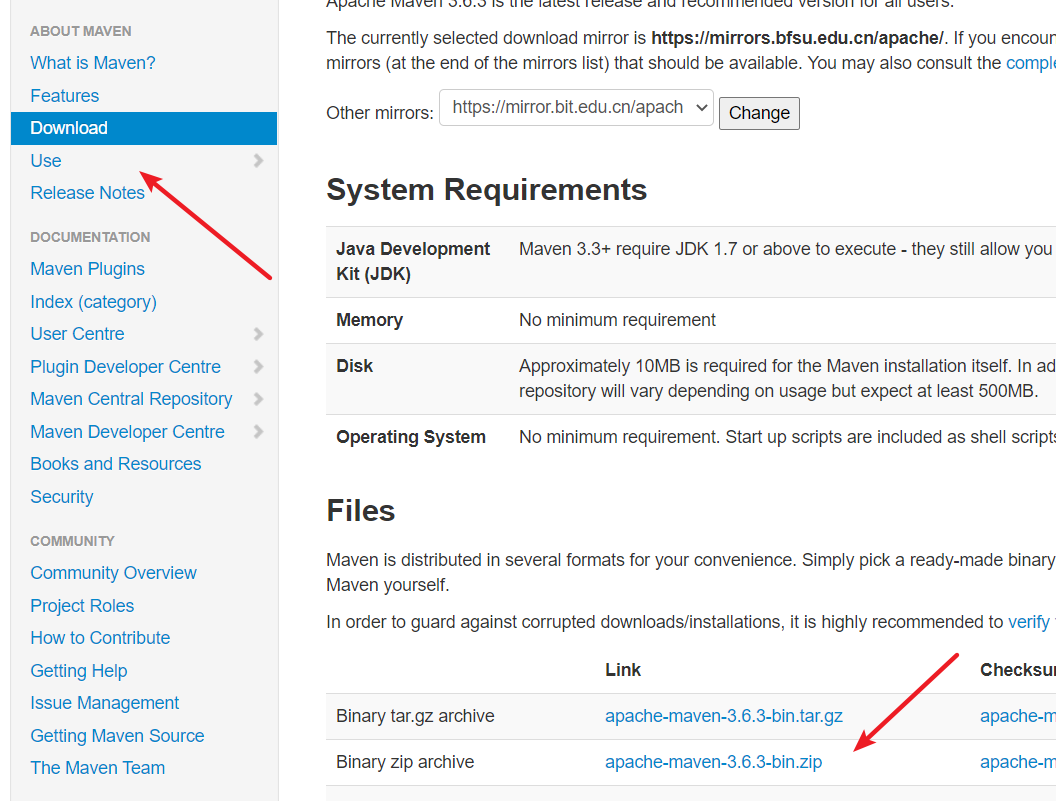This screenshot has height=801, width=1056.
Task: Open Maven Developer Centre entry
Action: (x=127, y=432)
